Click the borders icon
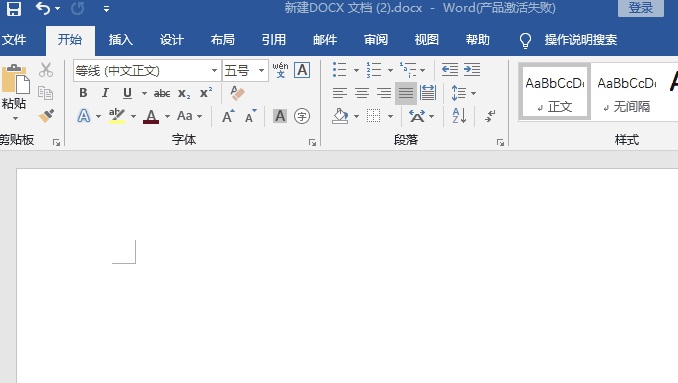Viewport: 678px width, 383px height. 374,116
